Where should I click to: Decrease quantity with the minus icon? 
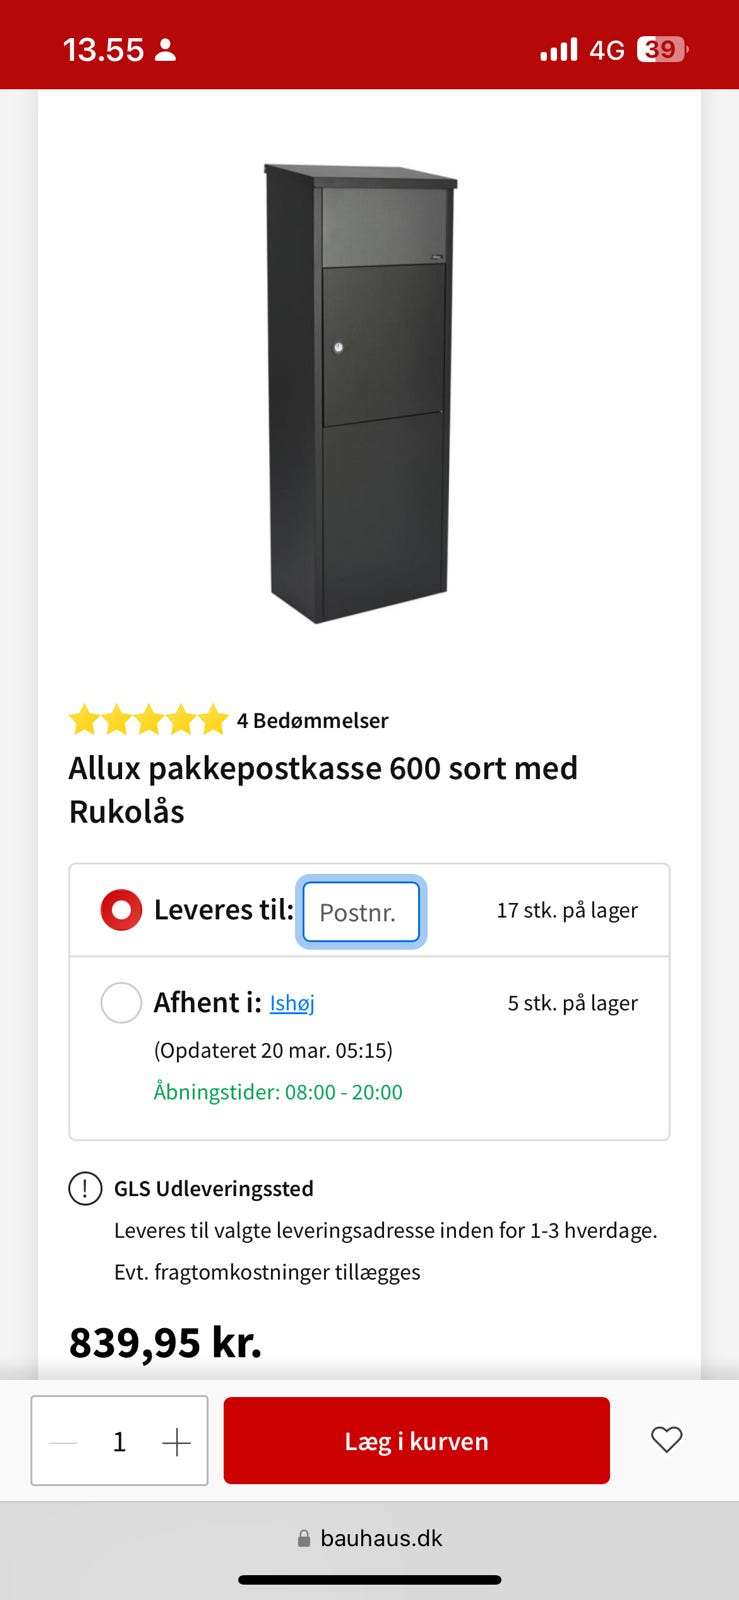tap(63, 1442)
